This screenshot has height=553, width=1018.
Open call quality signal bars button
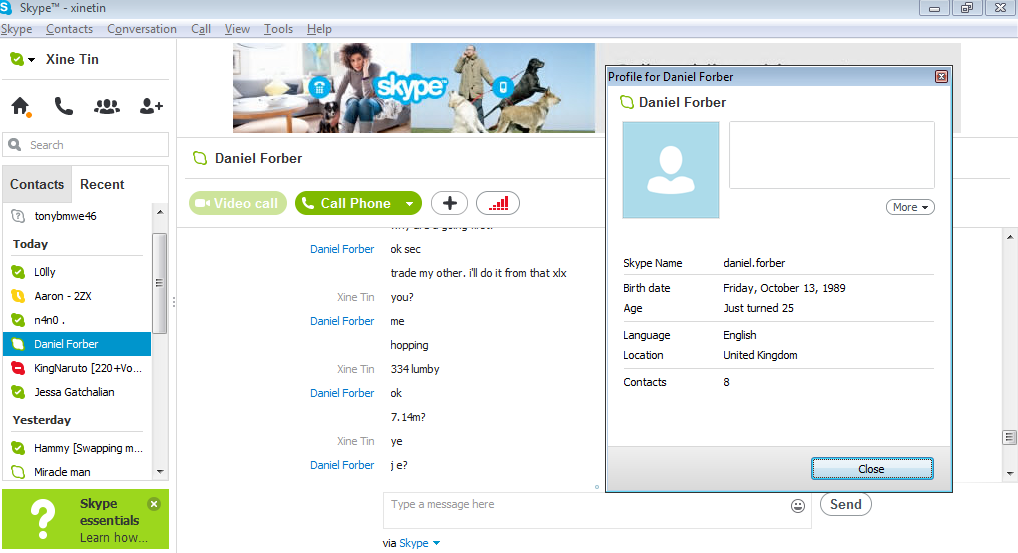(x=498, y=203)
